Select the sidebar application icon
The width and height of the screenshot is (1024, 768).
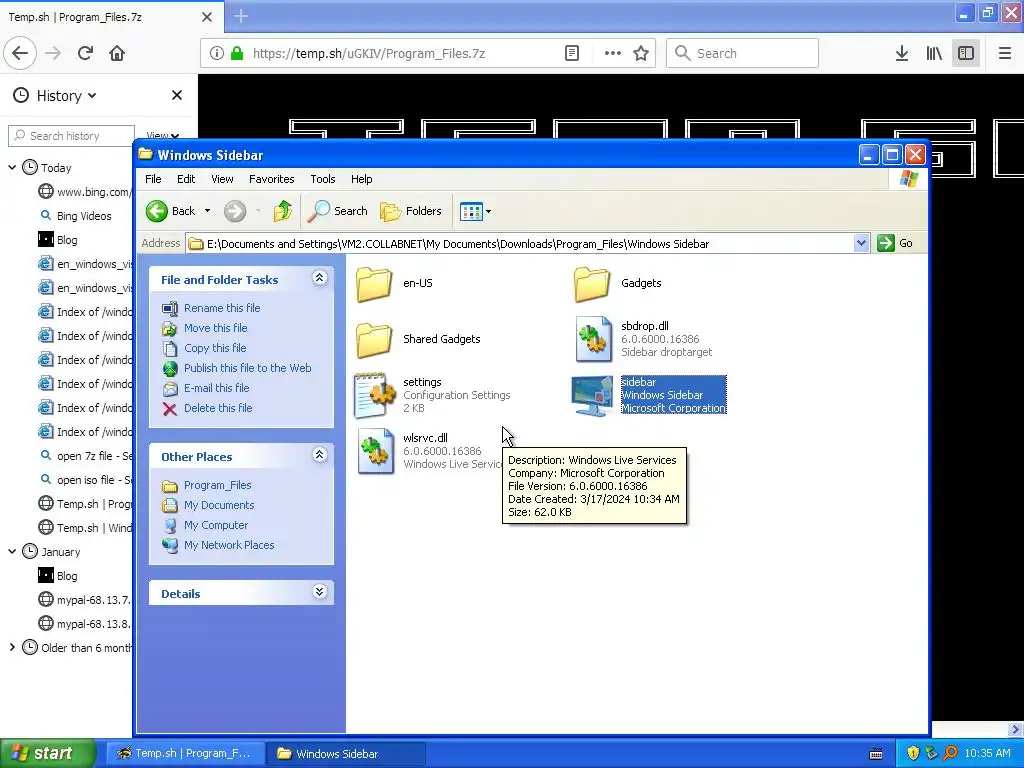592,396
